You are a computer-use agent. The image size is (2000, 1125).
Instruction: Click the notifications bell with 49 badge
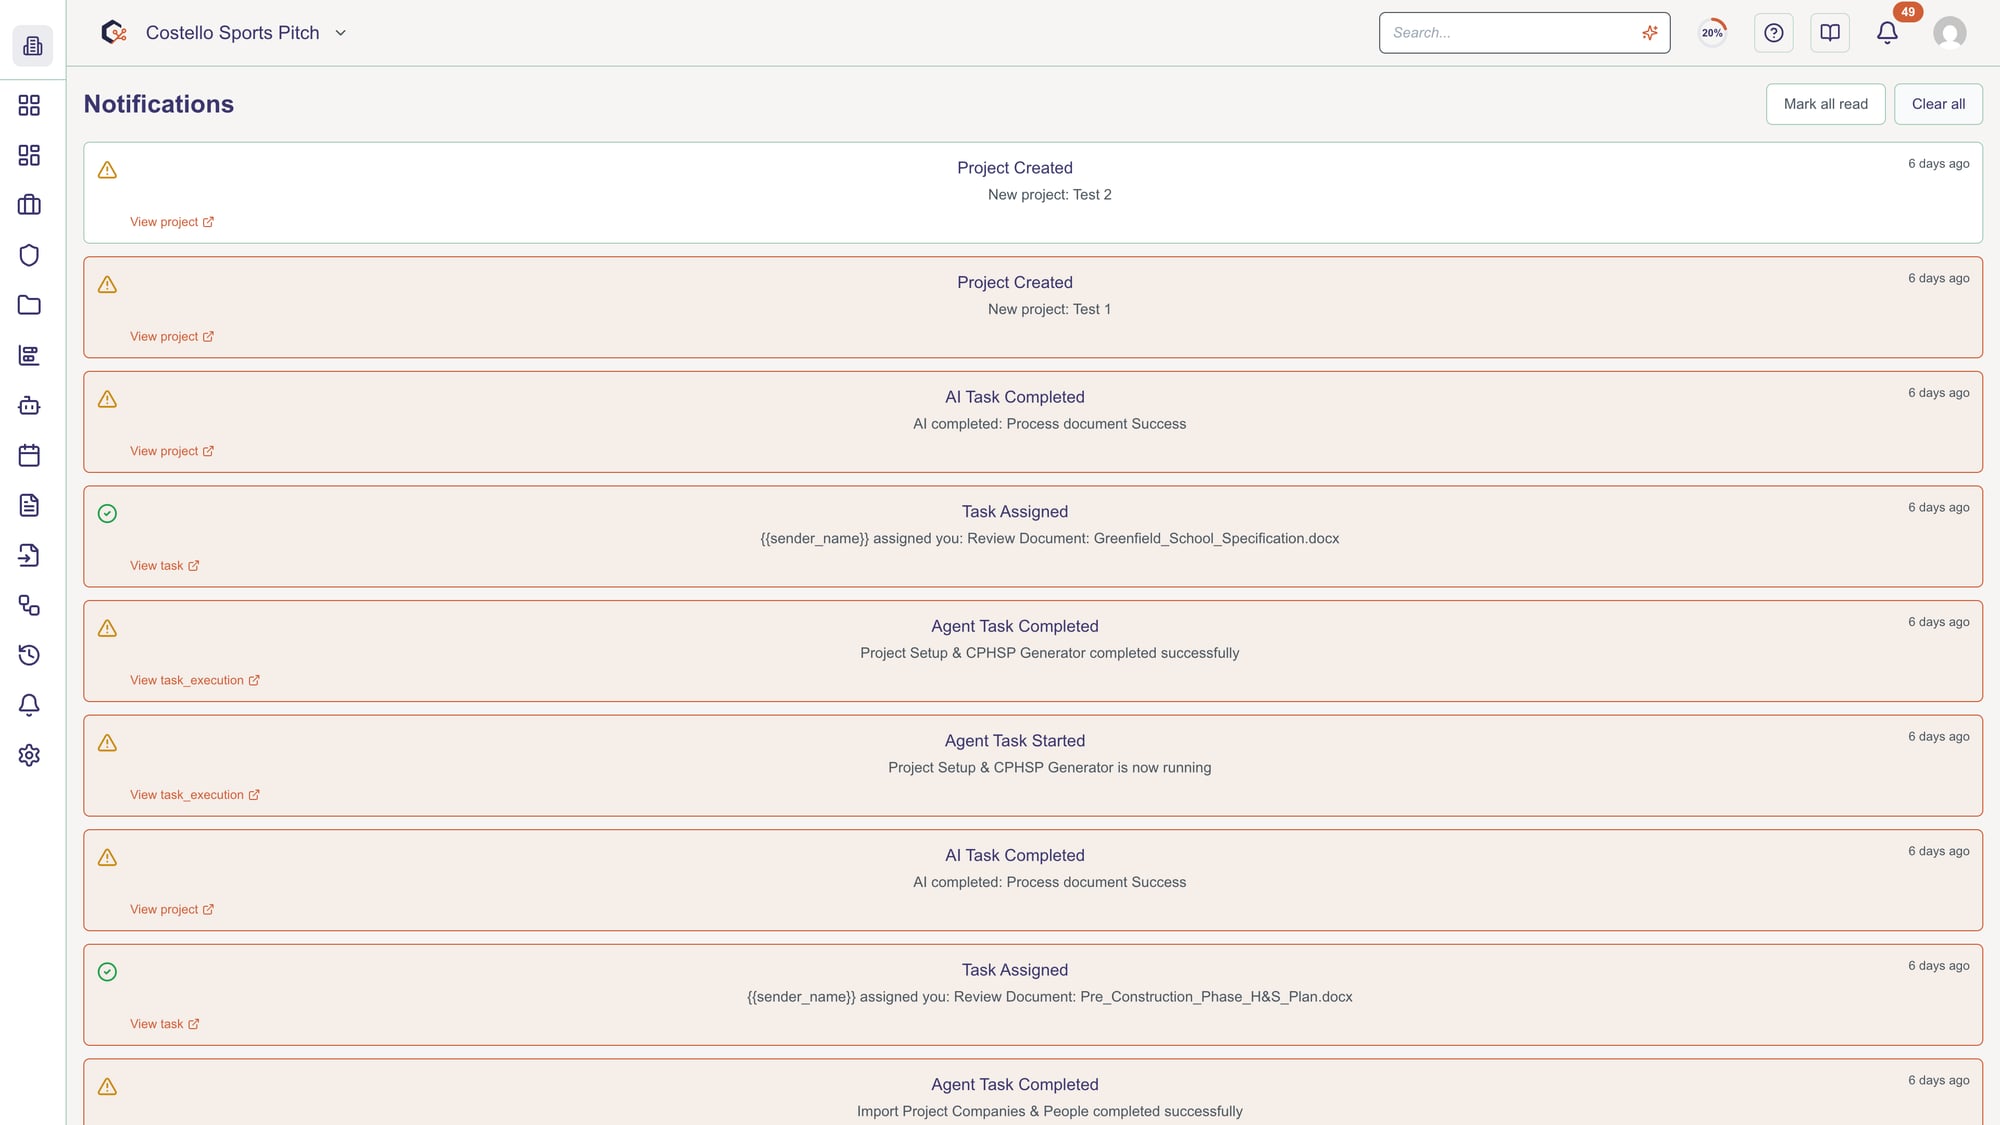(x=1887, y=33)
